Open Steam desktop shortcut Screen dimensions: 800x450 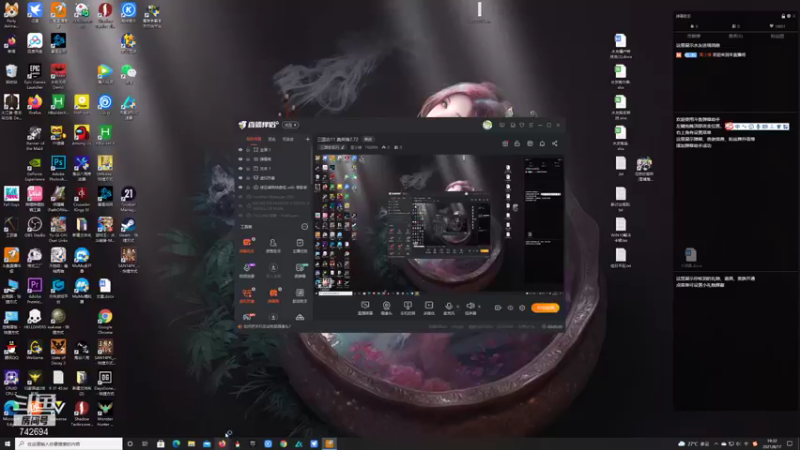point(128,229)
